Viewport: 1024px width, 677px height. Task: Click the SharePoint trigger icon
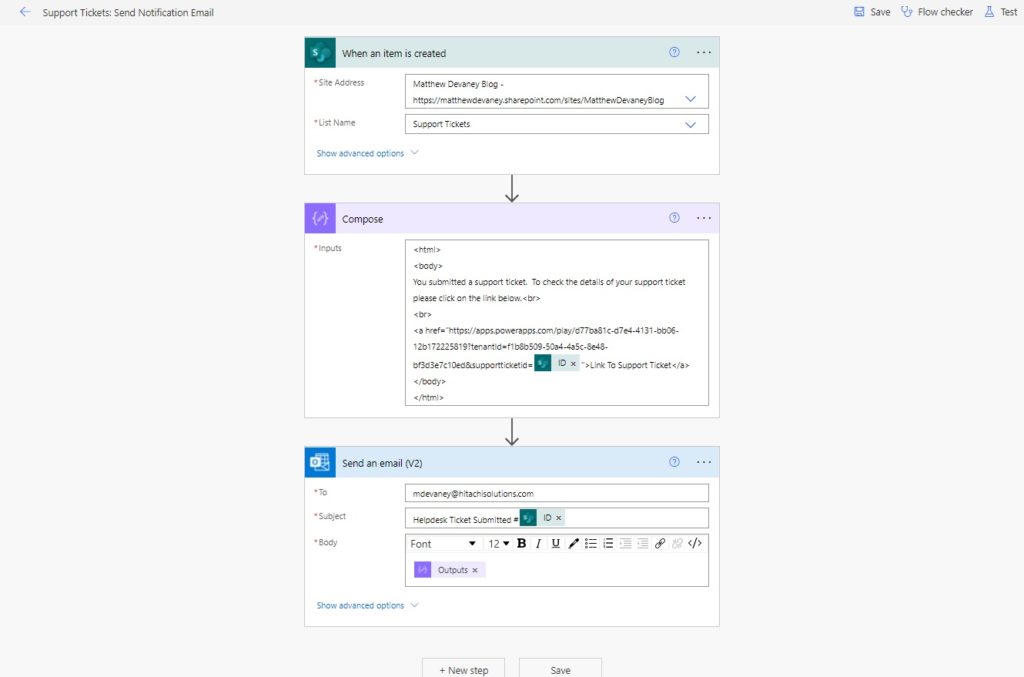tap(320, 53)
